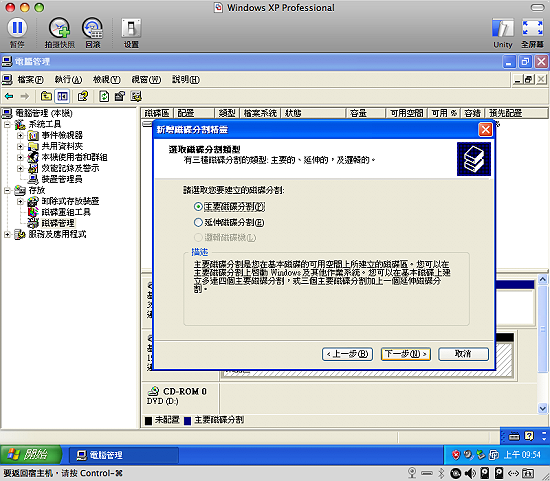Close the partition wizard dialog

pos(485,130)
